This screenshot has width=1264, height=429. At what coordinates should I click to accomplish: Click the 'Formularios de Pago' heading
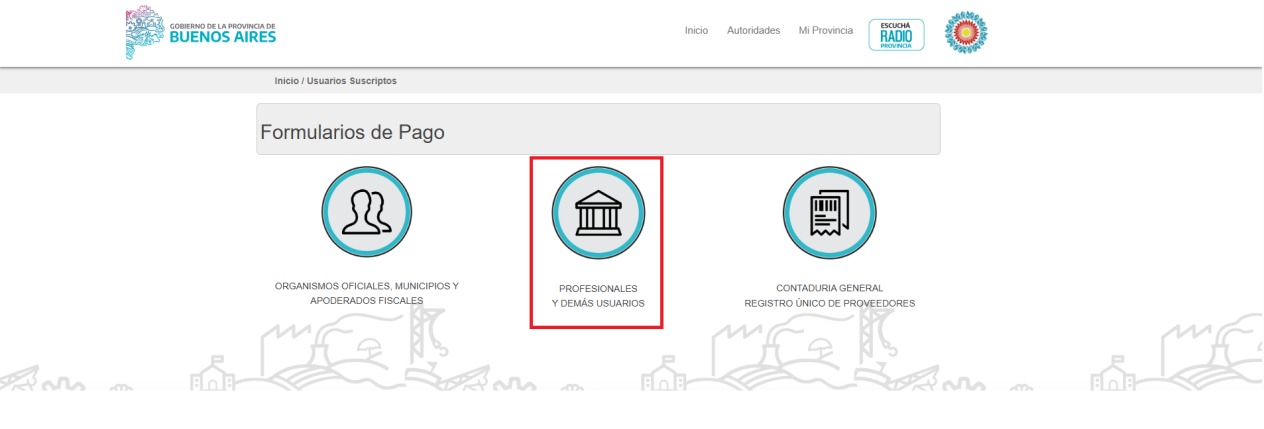click(352, 132)
